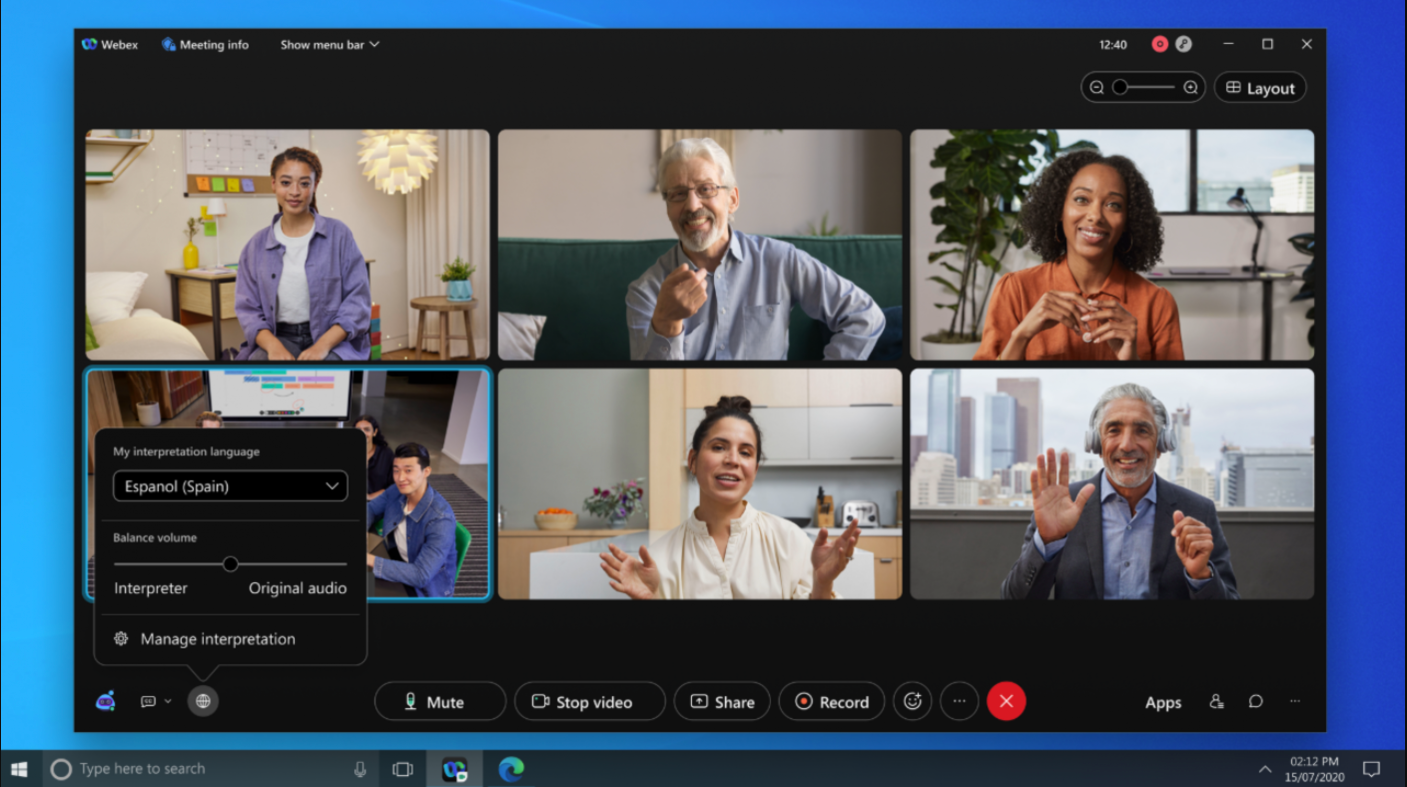Screen dimensions: 1407x787
Task: Stop video camera feed
Action: pyautogui.click(x=589, y=702)
